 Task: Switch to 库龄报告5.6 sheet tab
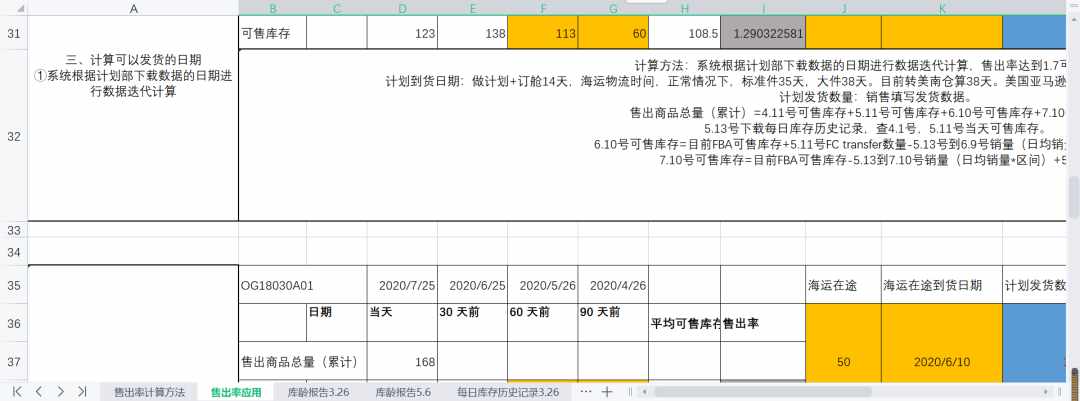403,392
